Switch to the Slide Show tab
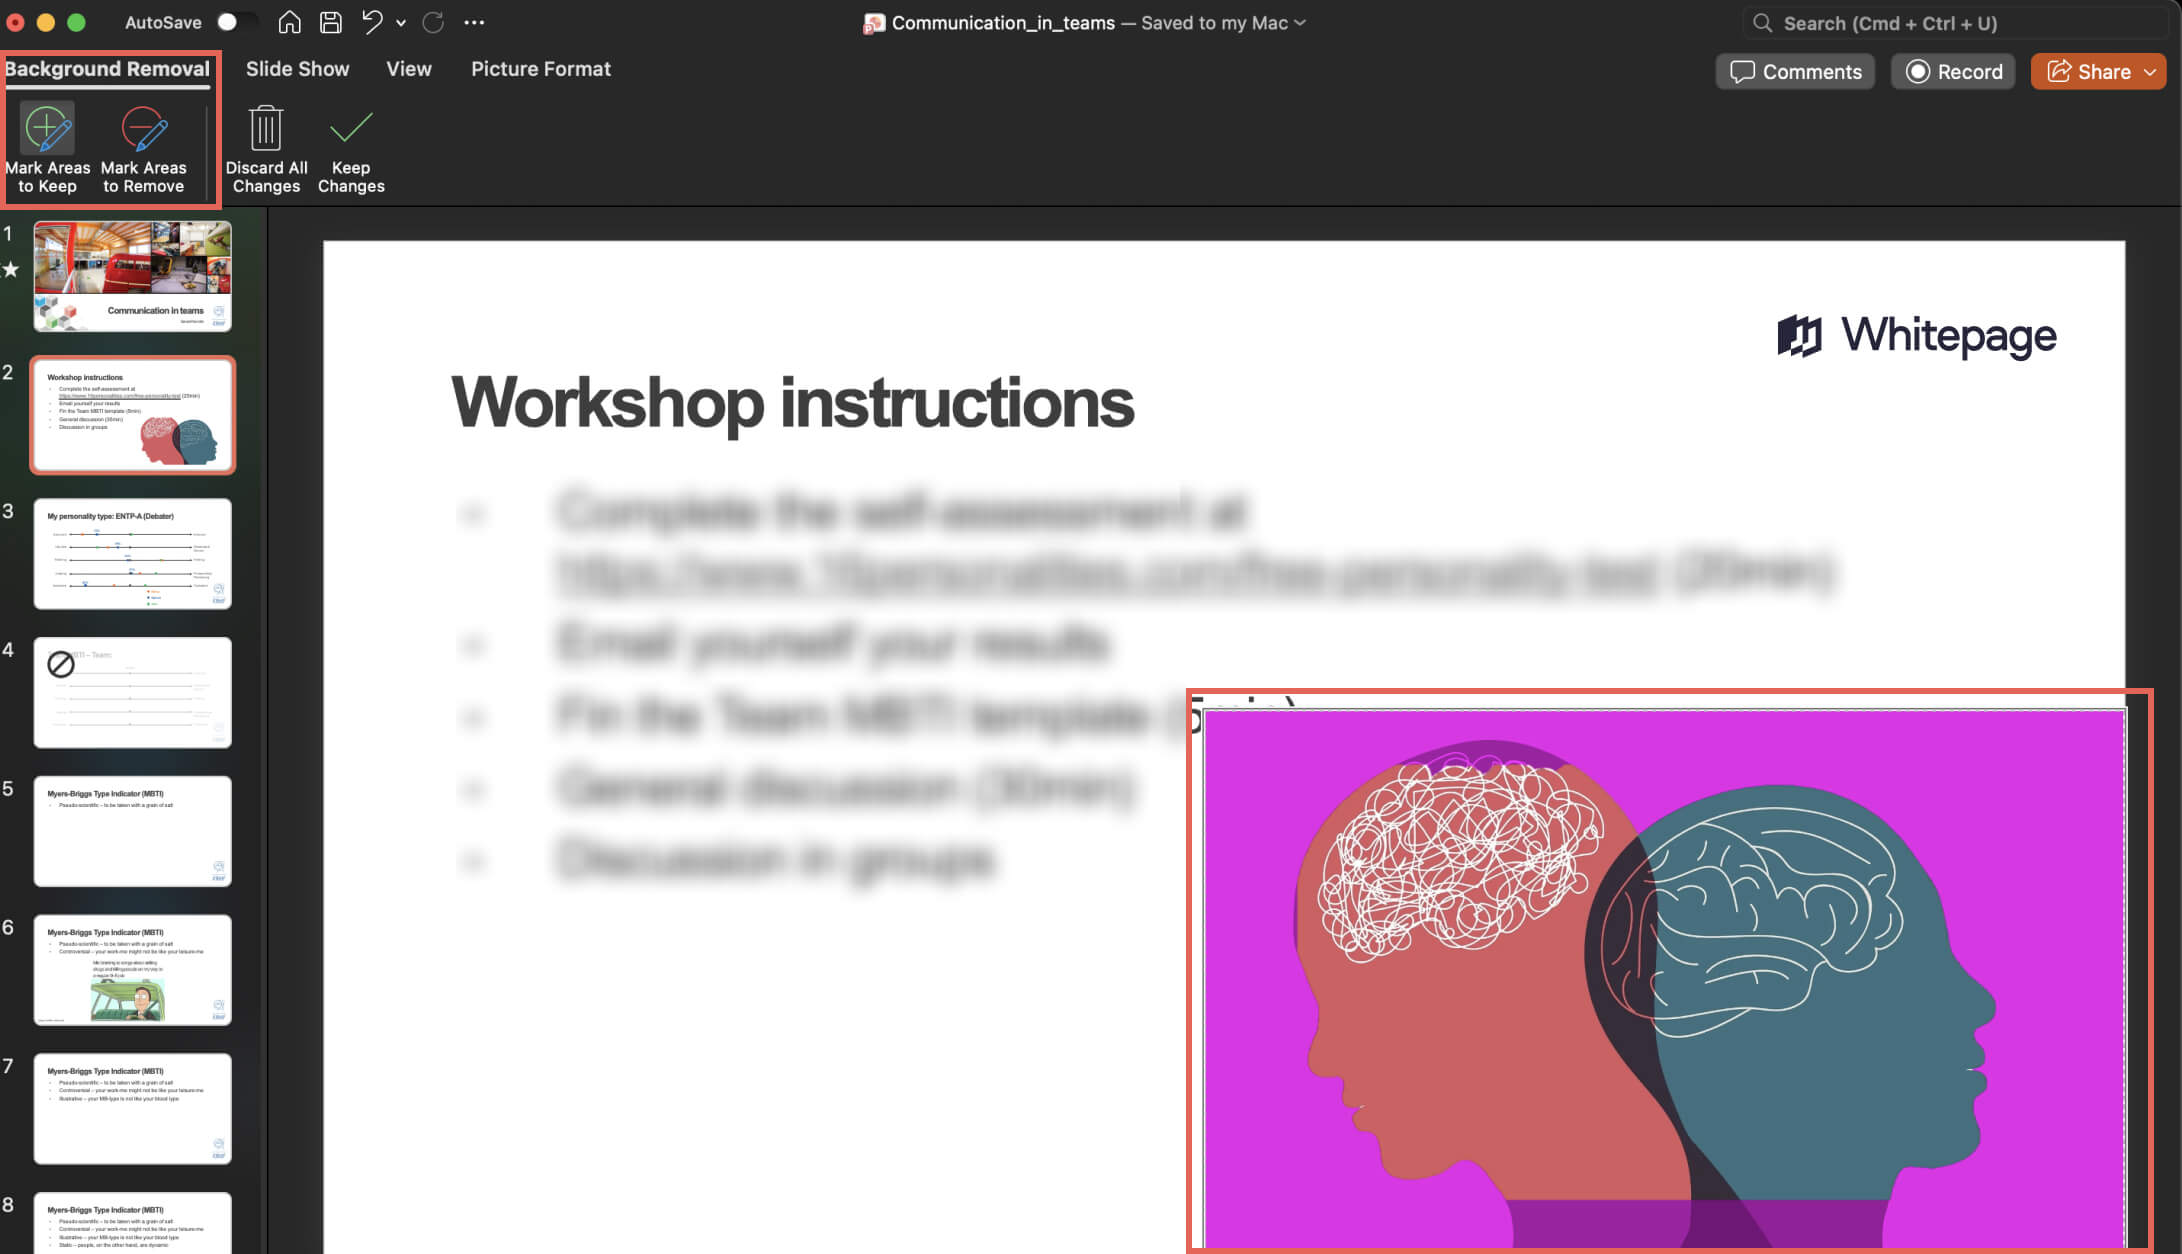Screen dimensions: 2182x1254 click(x=296, y=68)
